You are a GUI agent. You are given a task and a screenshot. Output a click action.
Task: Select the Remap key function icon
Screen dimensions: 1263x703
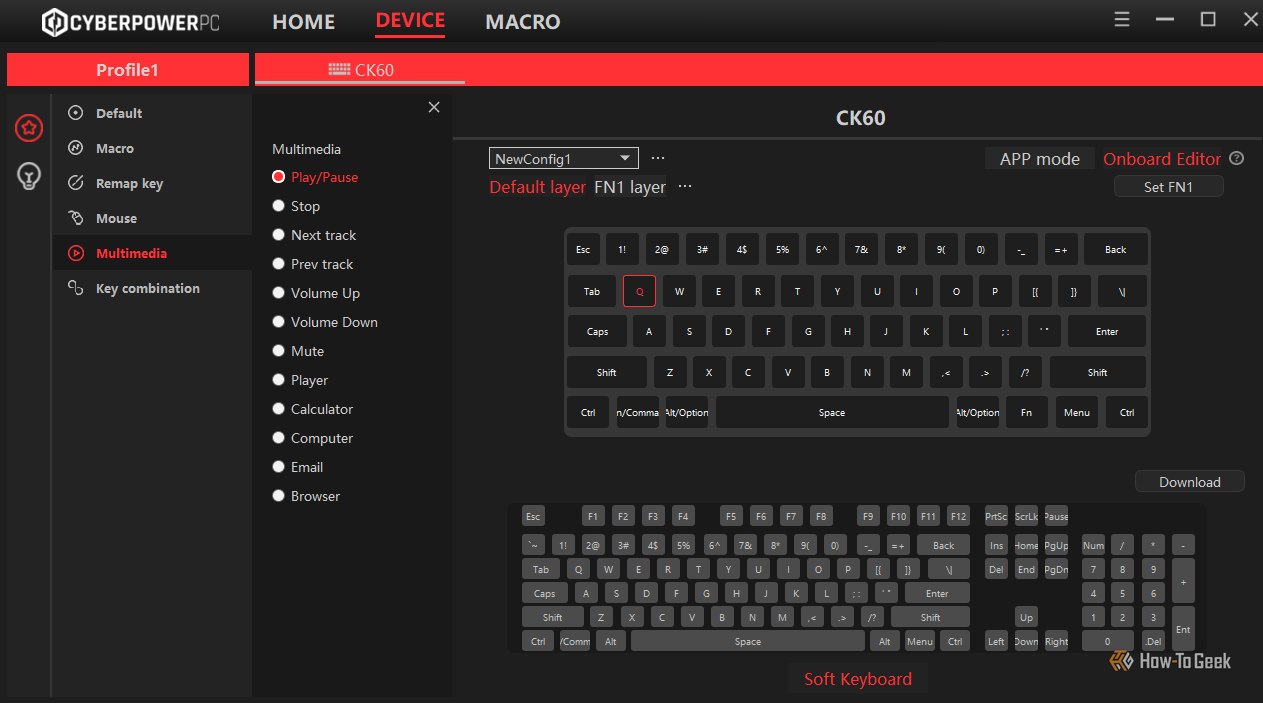pos(75,183)
